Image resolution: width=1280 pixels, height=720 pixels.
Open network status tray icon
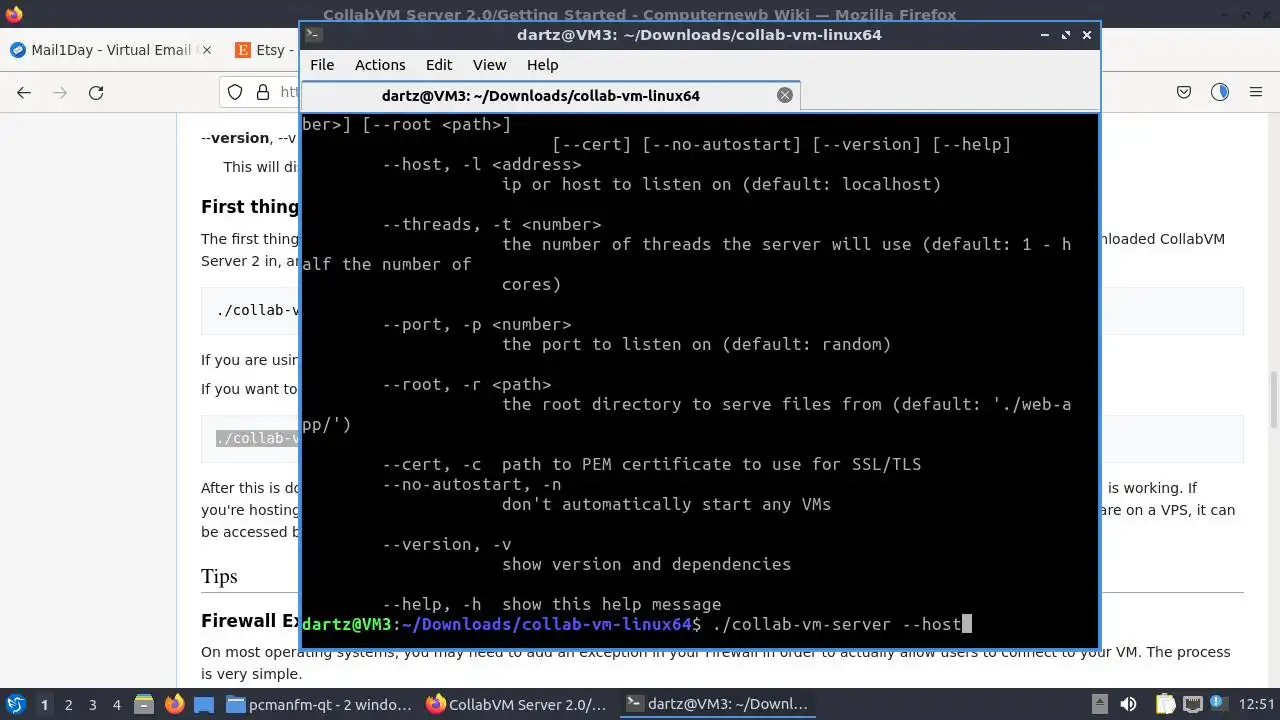[1194, 704]
